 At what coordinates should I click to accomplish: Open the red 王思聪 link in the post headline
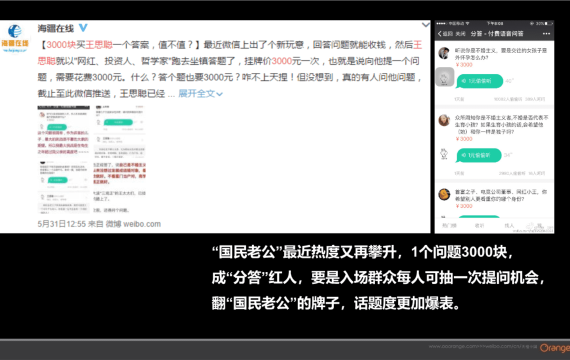click(x=99, y=45)
